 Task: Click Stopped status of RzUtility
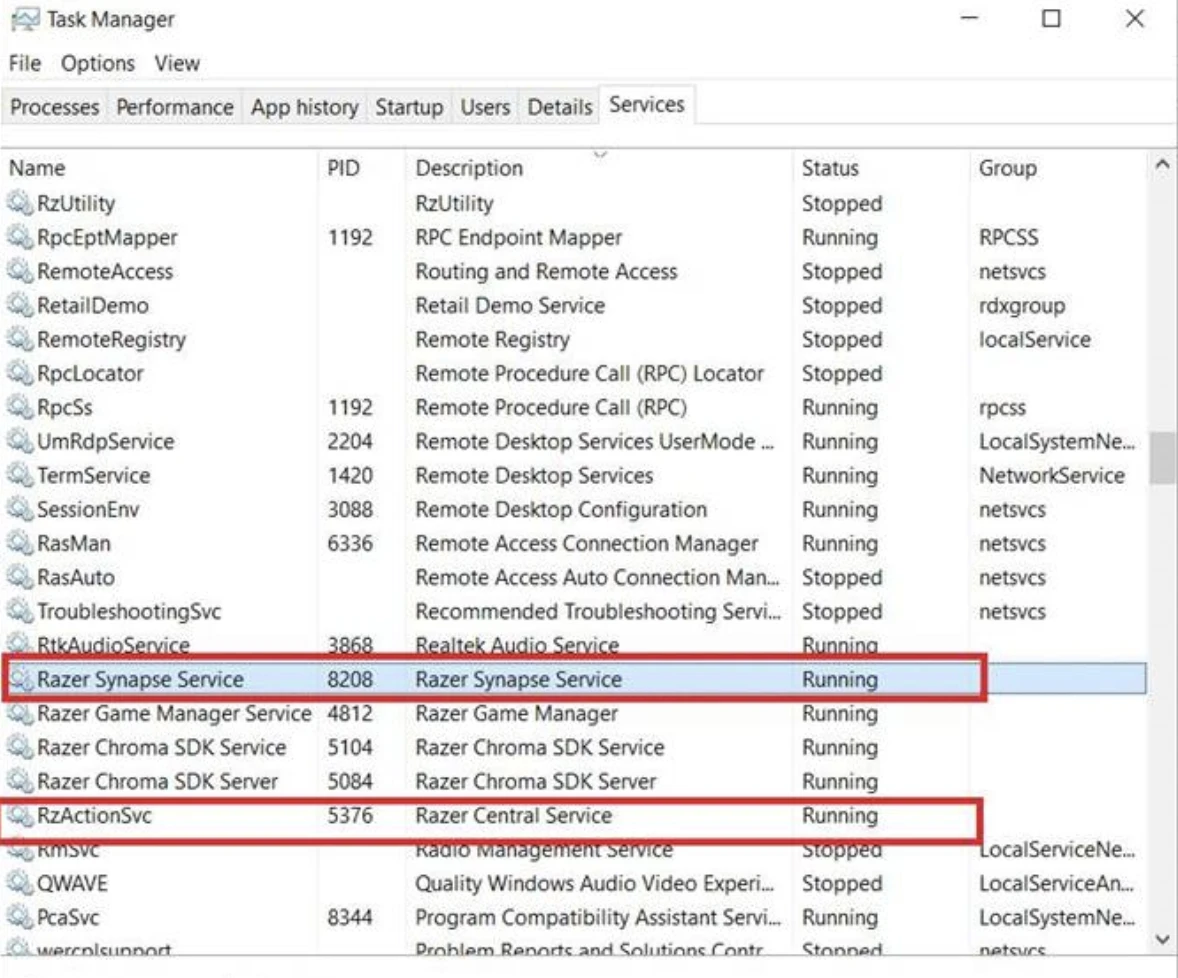pos(841,204)
